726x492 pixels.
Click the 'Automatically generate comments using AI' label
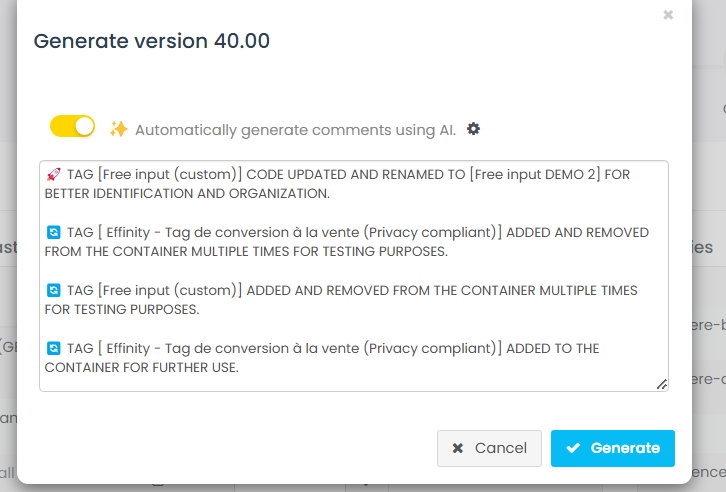click(295, 130)
